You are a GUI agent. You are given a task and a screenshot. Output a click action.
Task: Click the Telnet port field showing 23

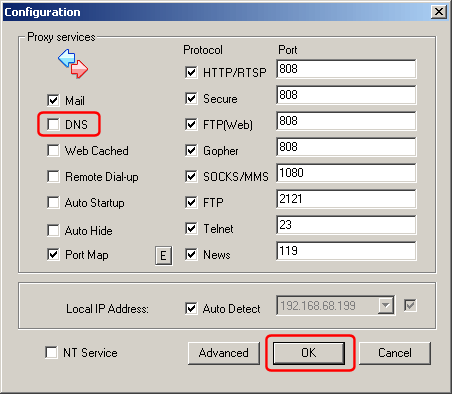pos(346,225)
